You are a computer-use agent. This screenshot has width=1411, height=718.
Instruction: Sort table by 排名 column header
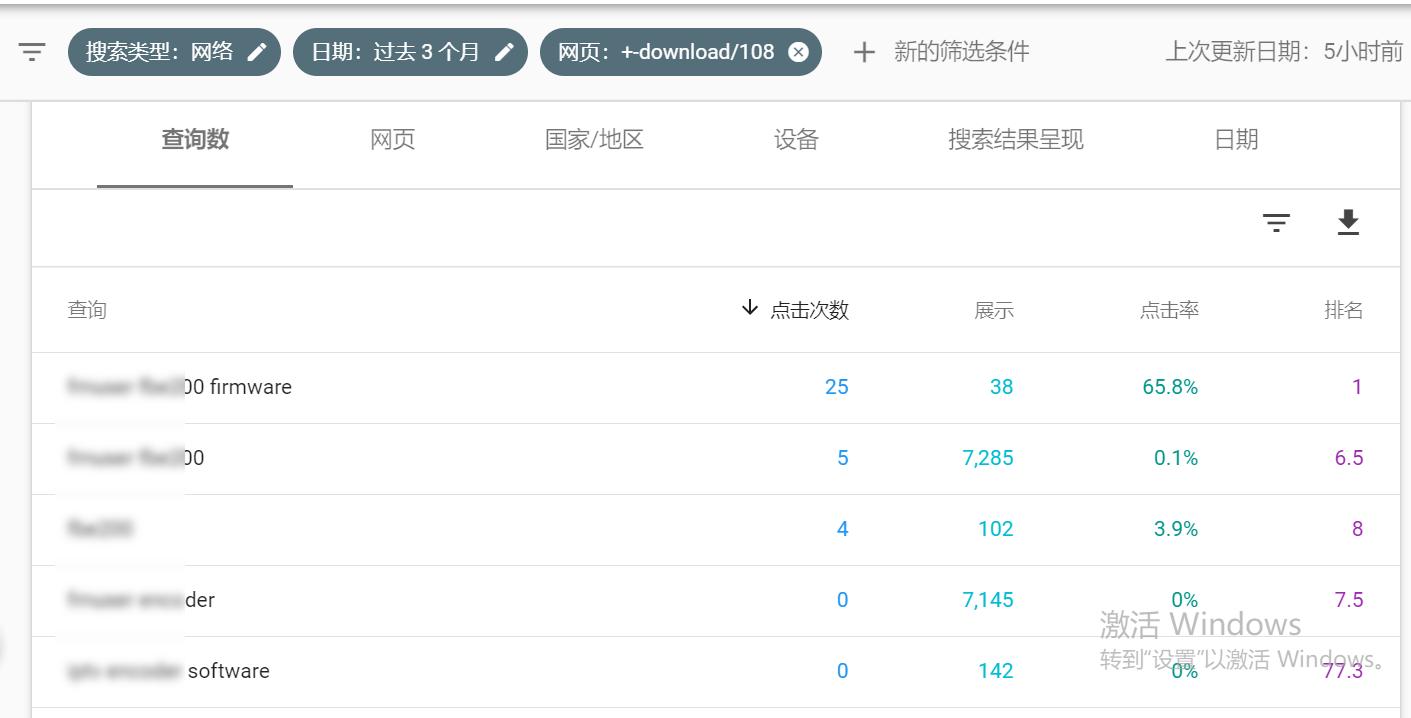tap(1343, 310)
